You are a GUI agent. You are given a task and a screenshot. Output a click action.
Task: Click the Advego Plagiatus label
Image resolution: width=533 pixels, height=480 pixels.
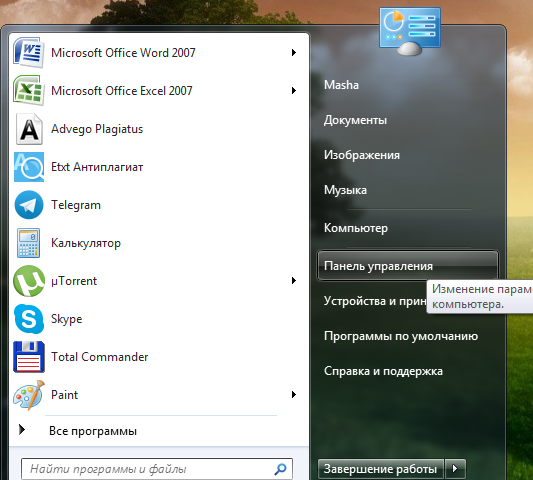[97, 129]
